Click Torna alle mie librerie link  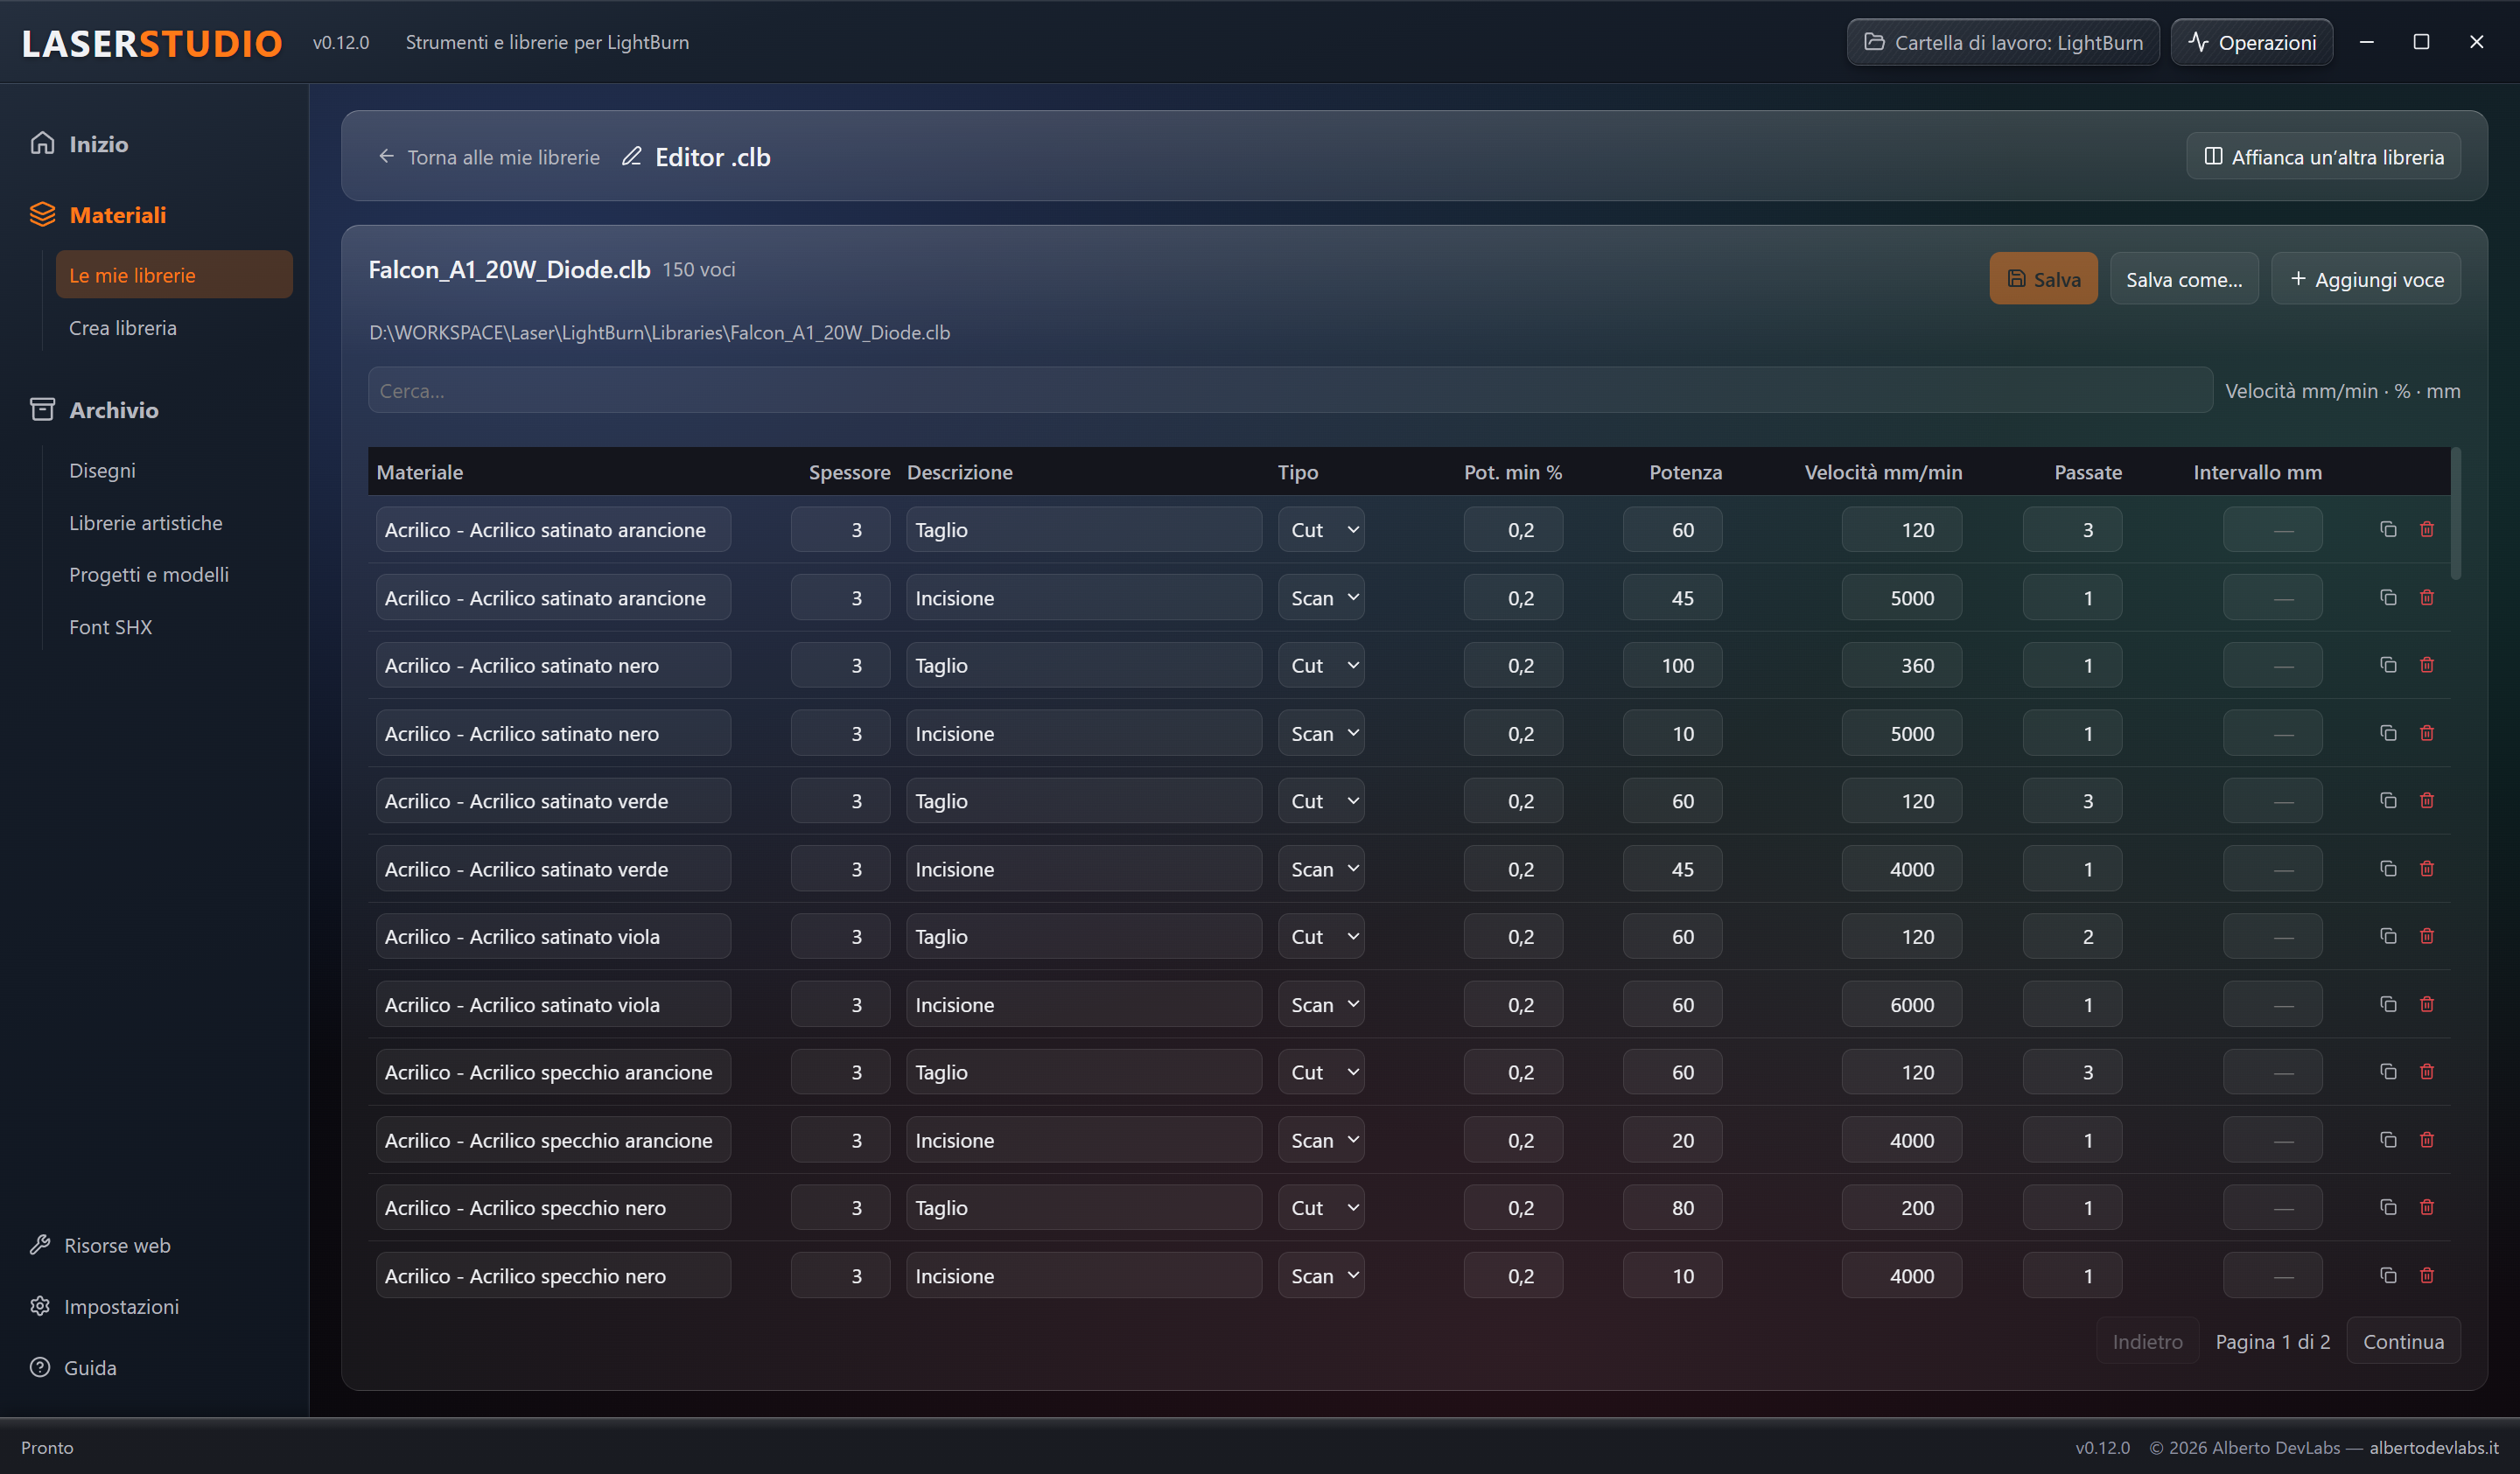pos(489,157)
